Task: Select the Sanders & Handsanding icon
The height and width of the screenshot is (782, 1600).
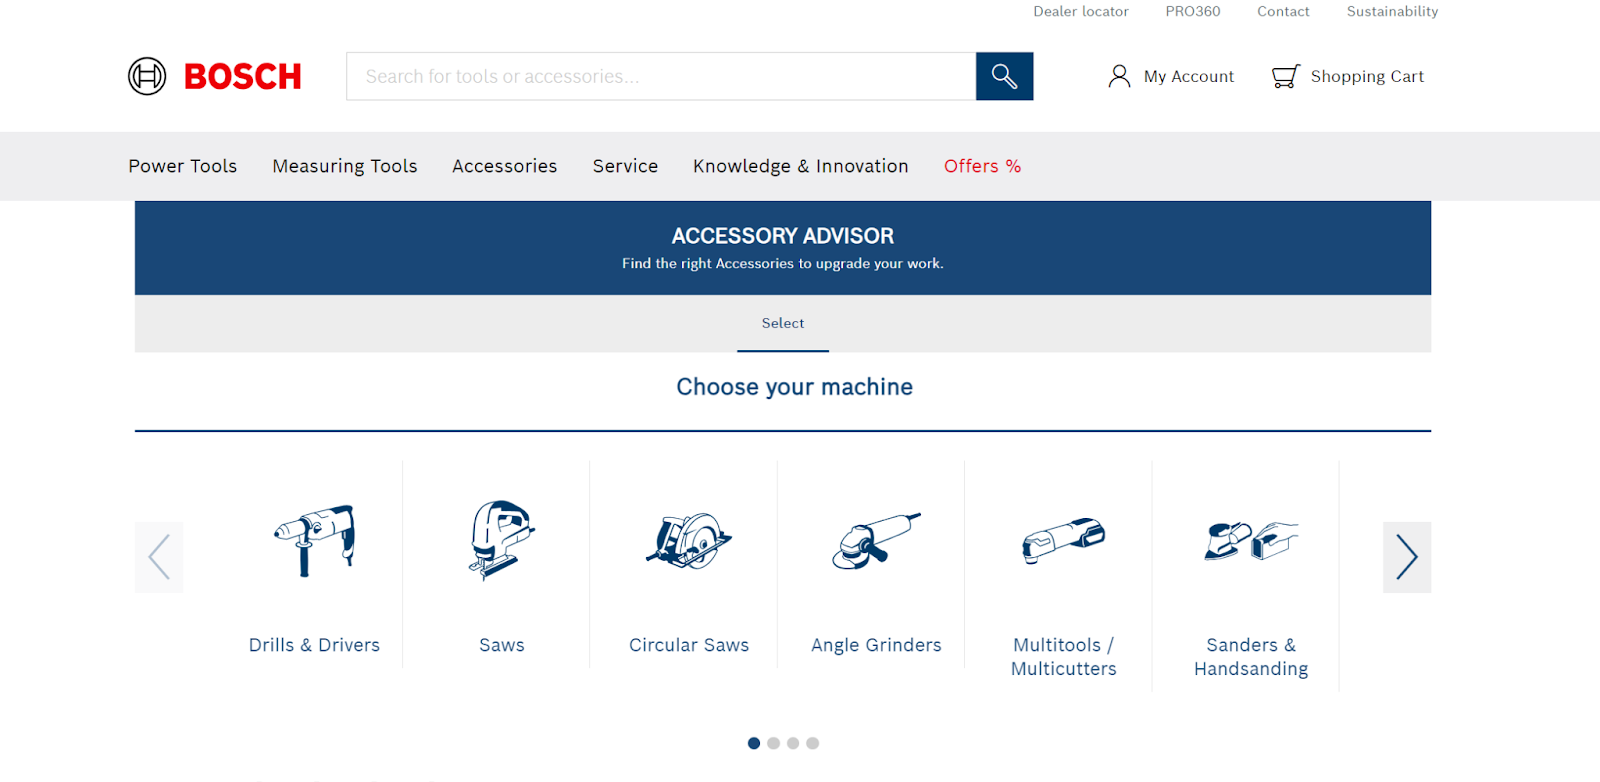Action: click(1251, 540)
